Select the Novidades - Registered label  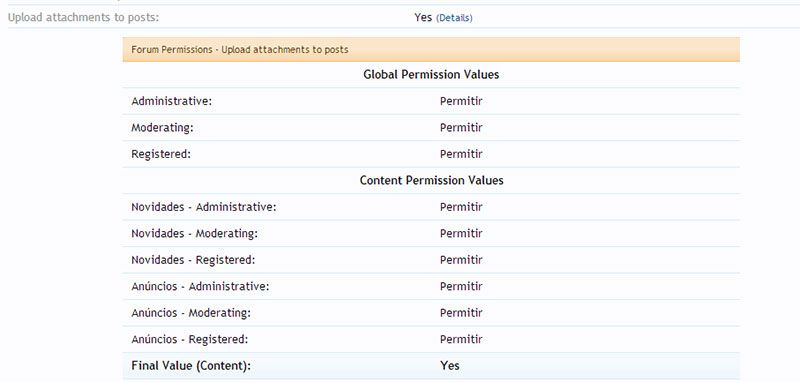coord(193,260)
